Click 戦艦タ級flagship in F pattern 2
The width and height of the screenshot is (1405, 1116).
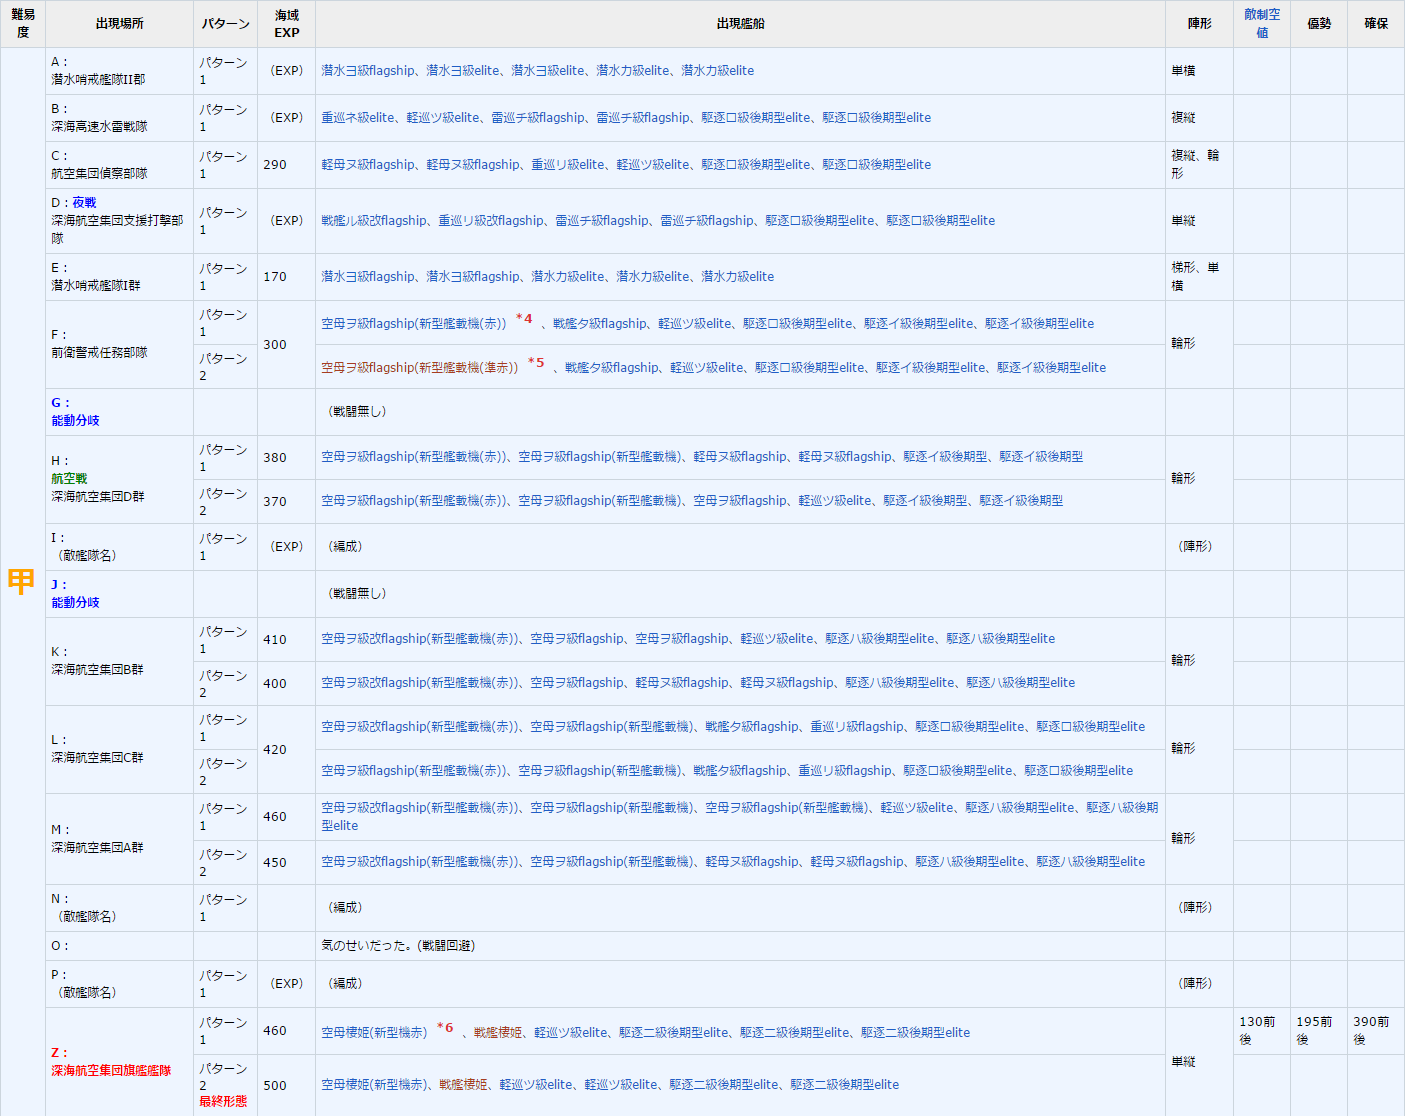tap(612, 368)
